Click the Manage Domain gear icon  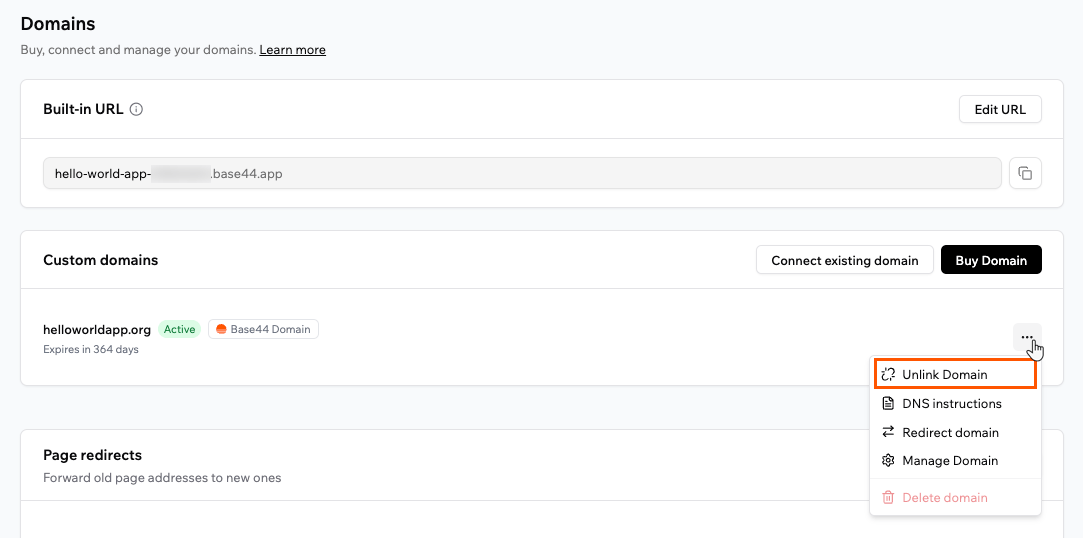(888, 461)
